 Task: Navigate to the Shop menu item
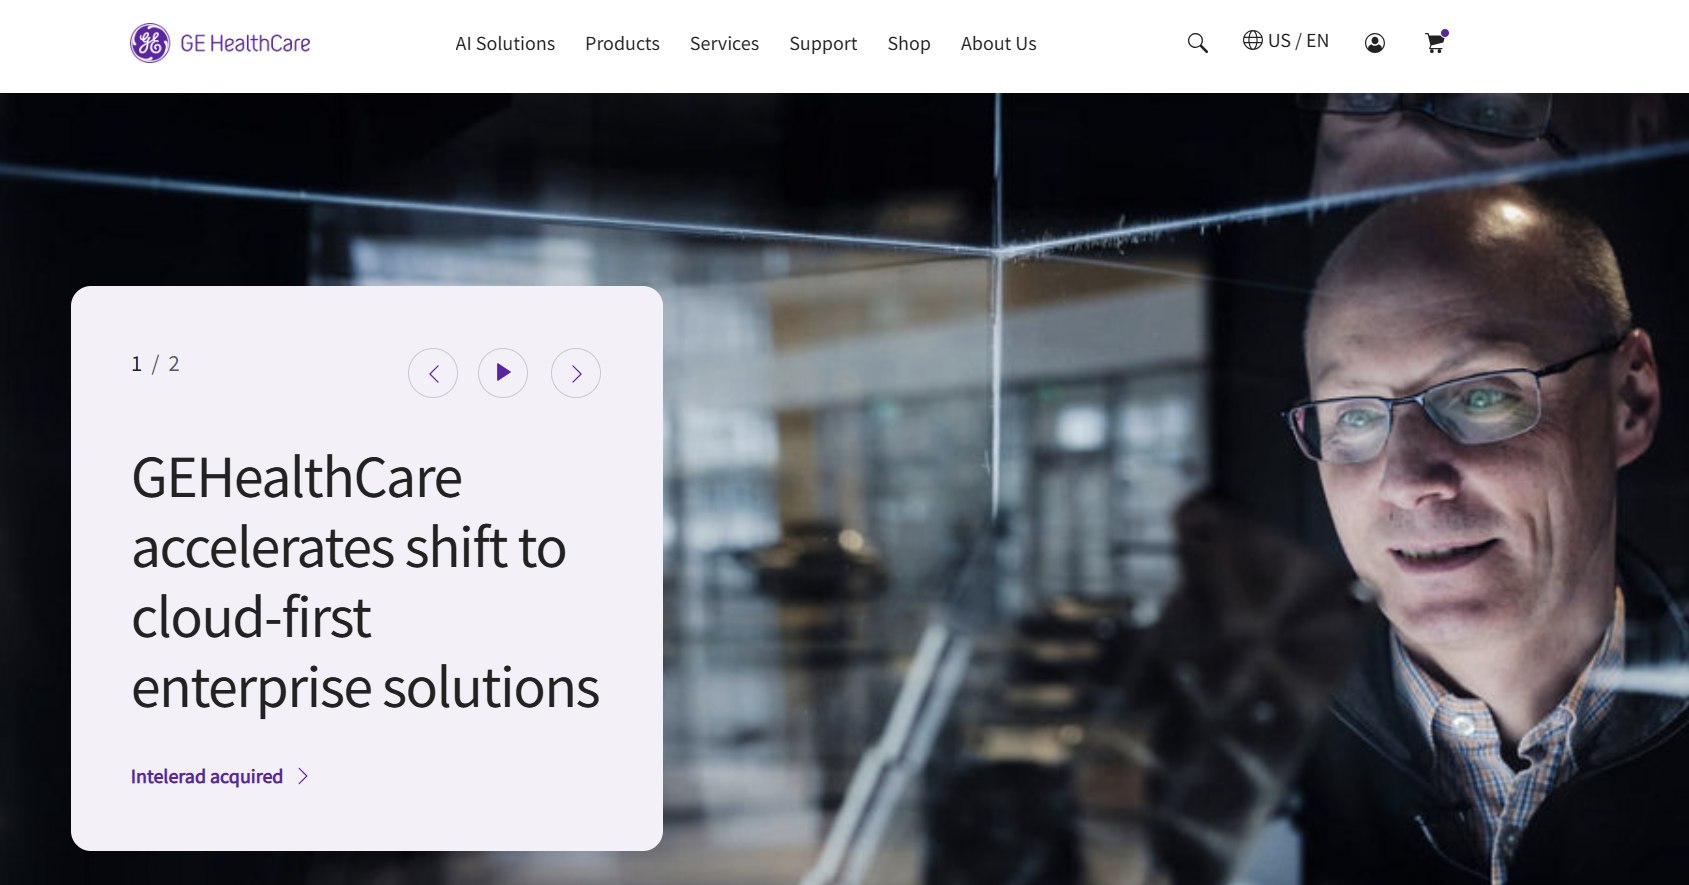click(909, 44)
